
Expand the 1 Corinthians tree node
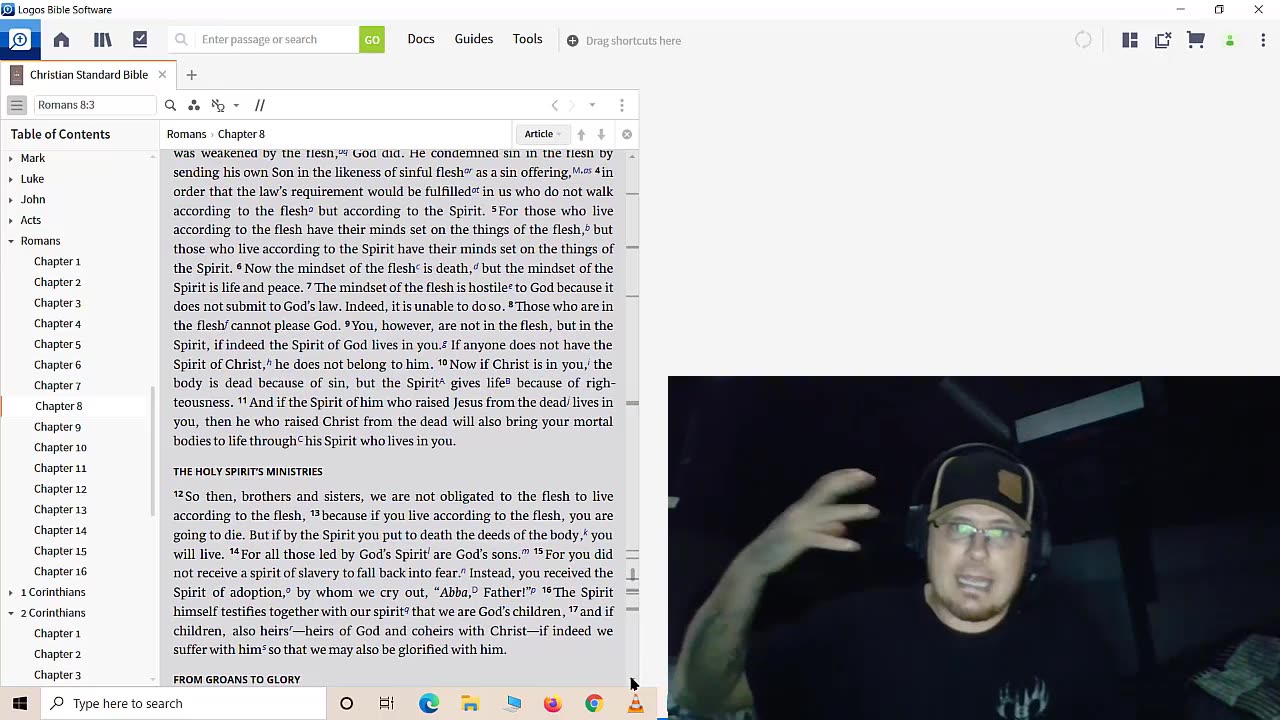pos(11,592)
